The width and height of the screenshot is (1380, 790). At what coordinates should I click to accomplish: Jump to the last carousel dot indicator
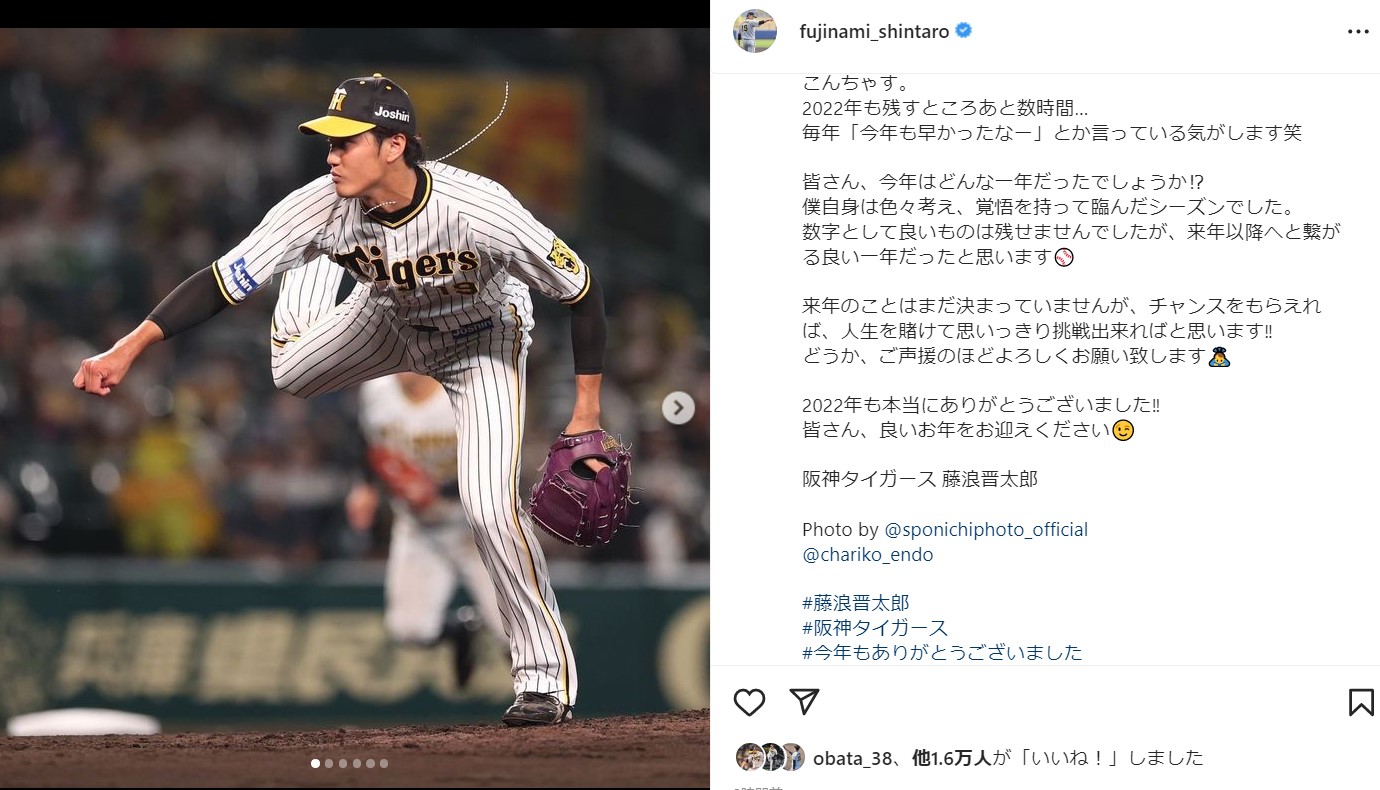click(x=384, y=763)
